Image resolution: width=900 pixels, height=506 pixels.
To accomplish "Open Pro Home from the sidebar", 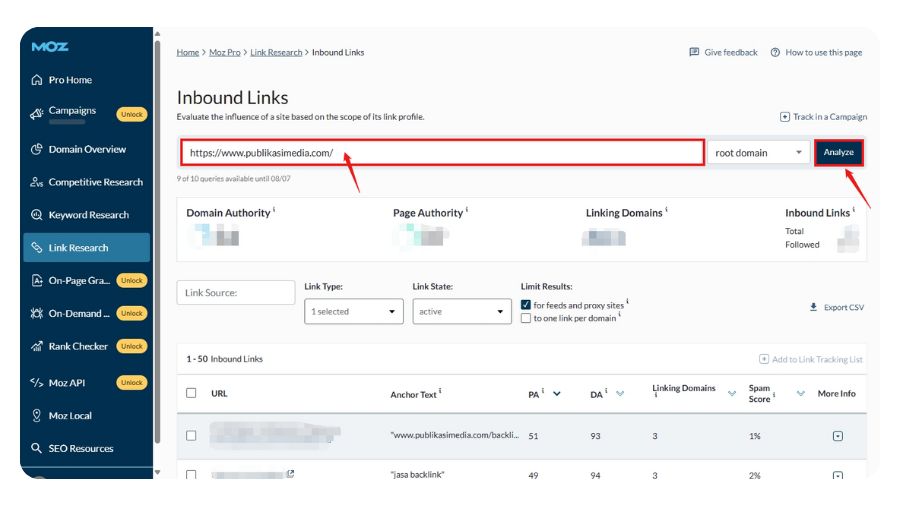I will pyautogui.click(x=70, y=80).
